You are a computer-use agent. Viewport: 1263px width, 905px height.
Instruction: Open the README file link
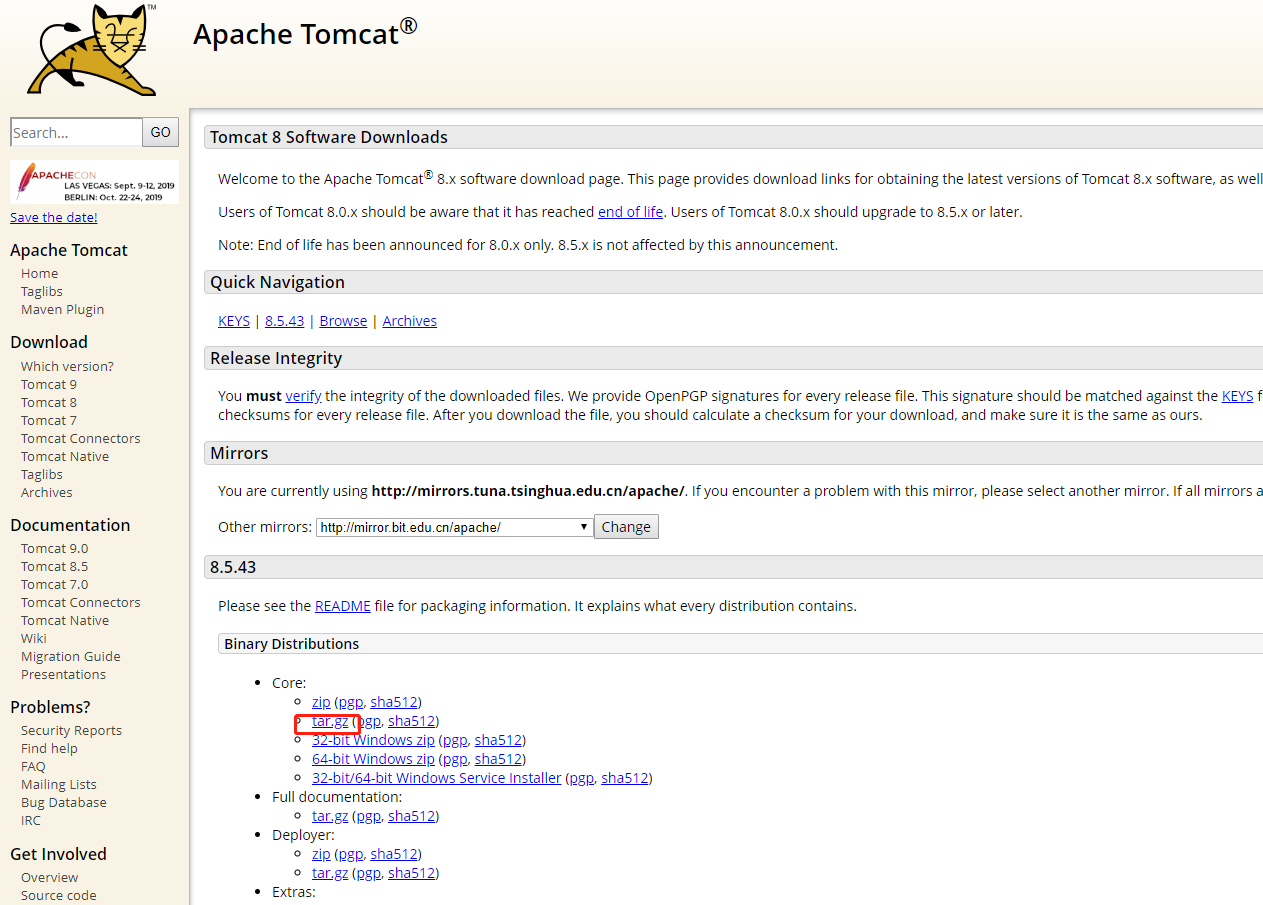(x=343, y=606)
